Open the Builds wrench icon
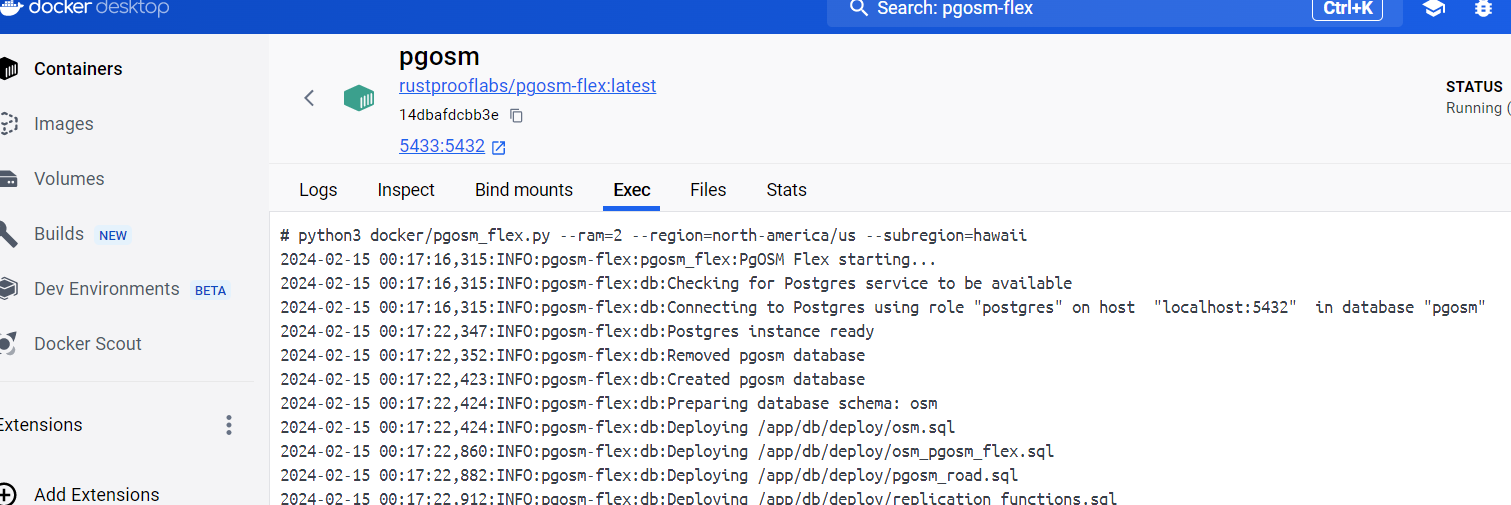This screenshot has width=1511, height=505. (x=8, y=234)
